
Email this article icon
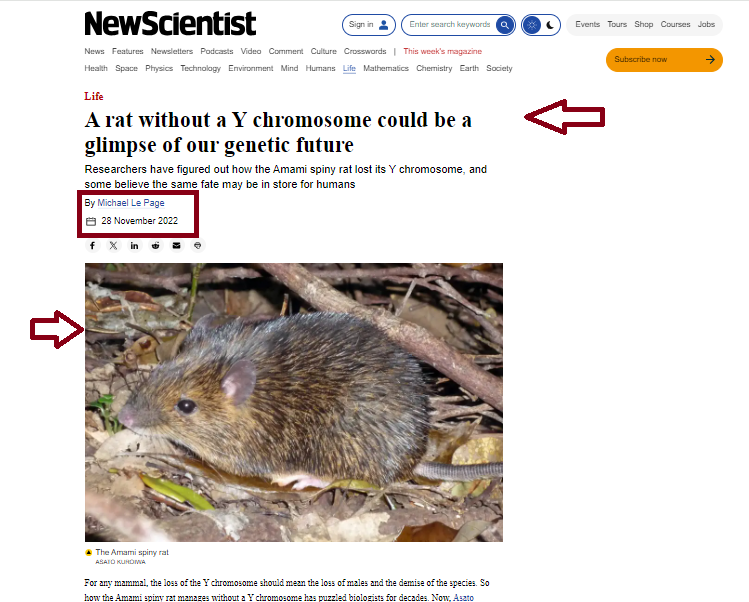176,246
